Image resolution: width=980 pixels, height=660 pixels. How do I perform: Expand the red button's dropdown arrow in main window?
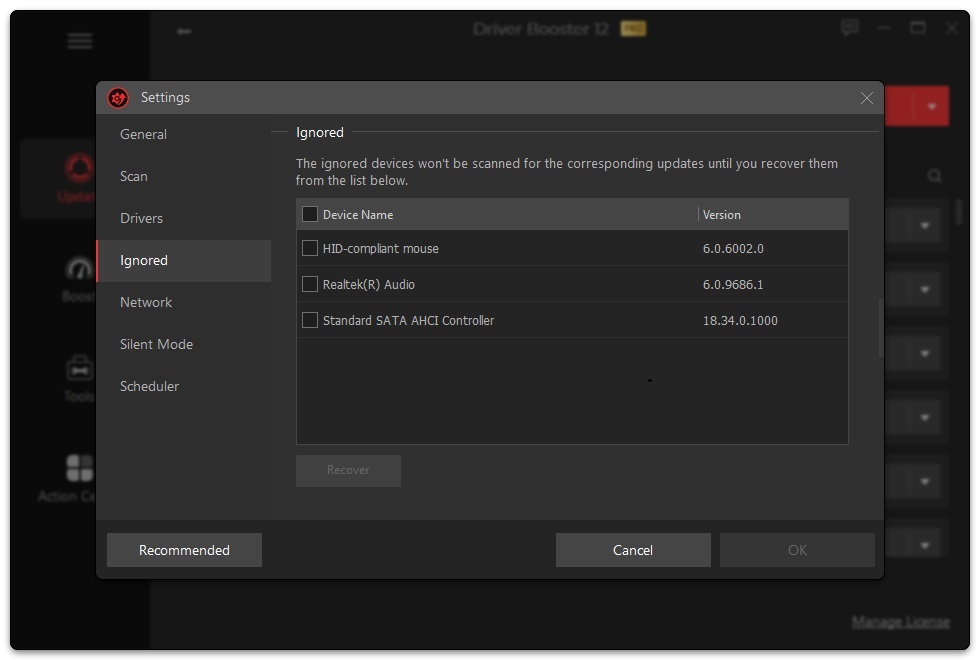pos(932,107)
